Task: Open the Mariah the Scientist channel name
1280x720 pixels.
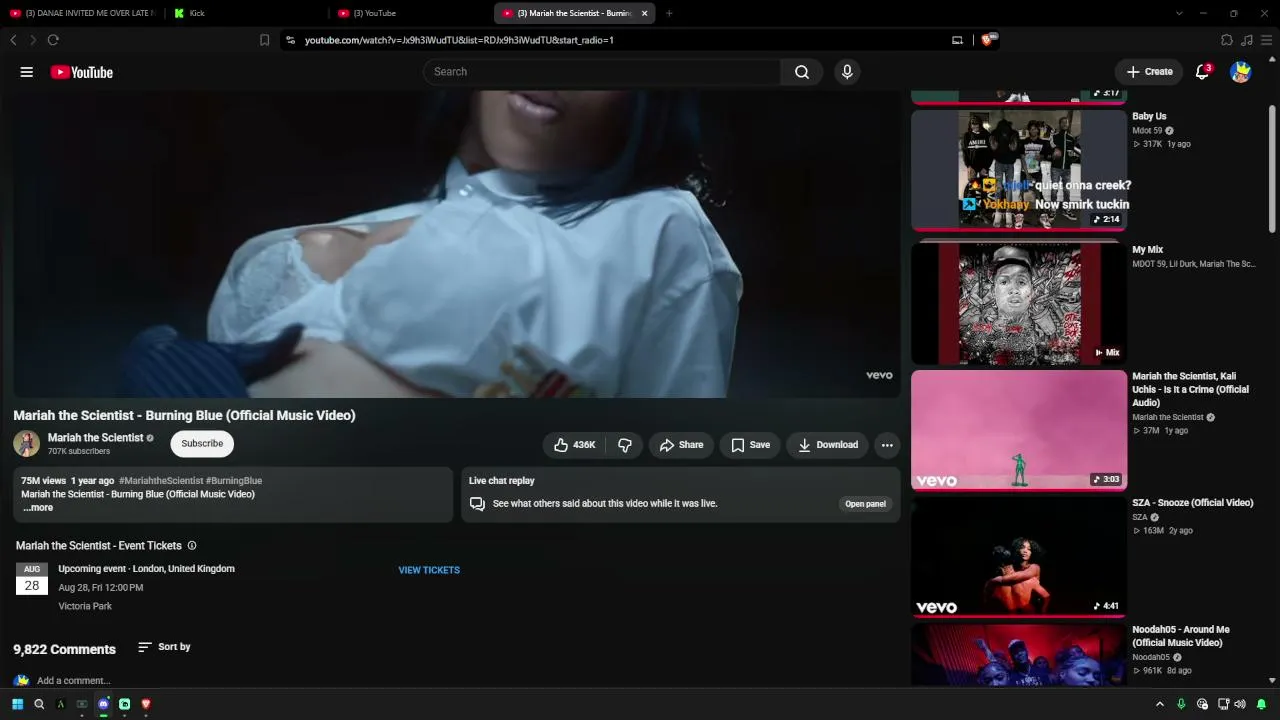Action: point(95,438)
